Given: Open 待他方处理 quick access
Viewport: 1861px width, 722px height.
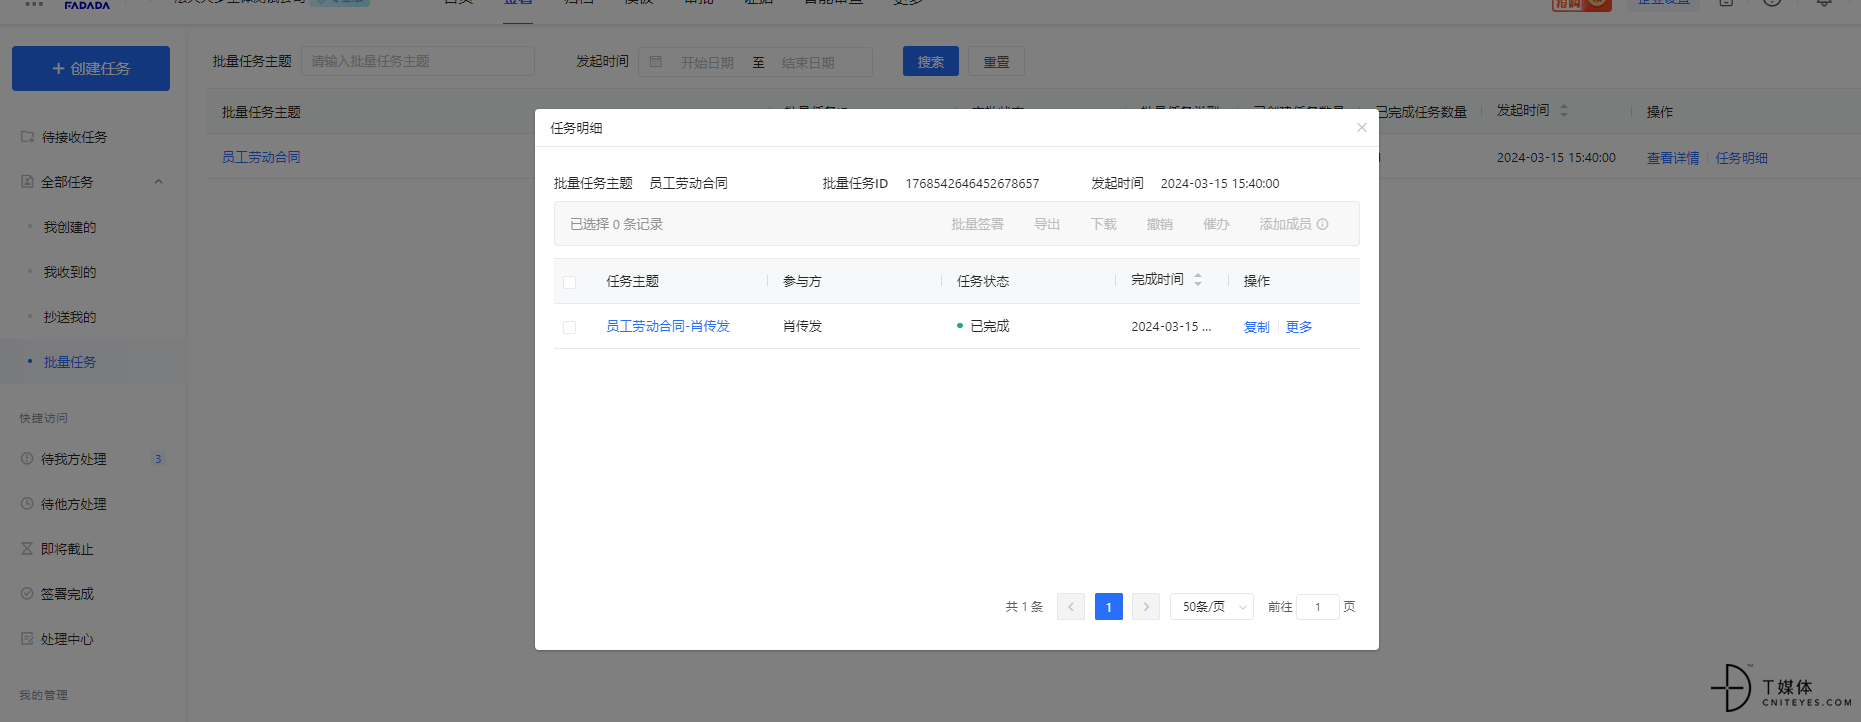Looking at the screenshot, I should [x=73, y=504].
